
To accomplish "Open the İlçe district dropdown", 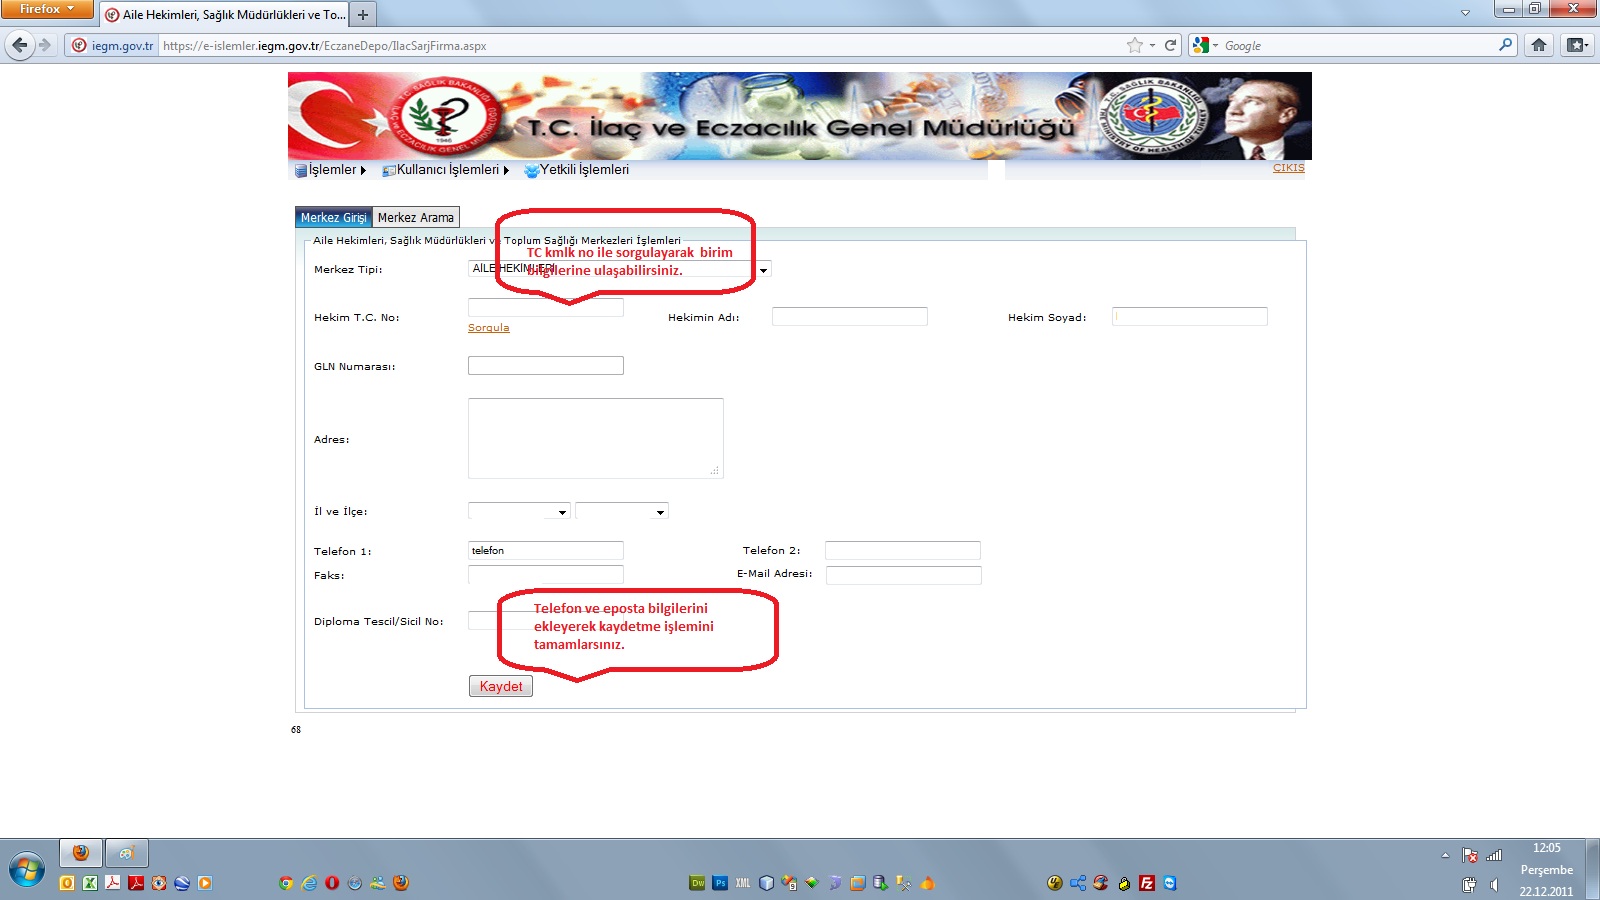I will (660, 512).
